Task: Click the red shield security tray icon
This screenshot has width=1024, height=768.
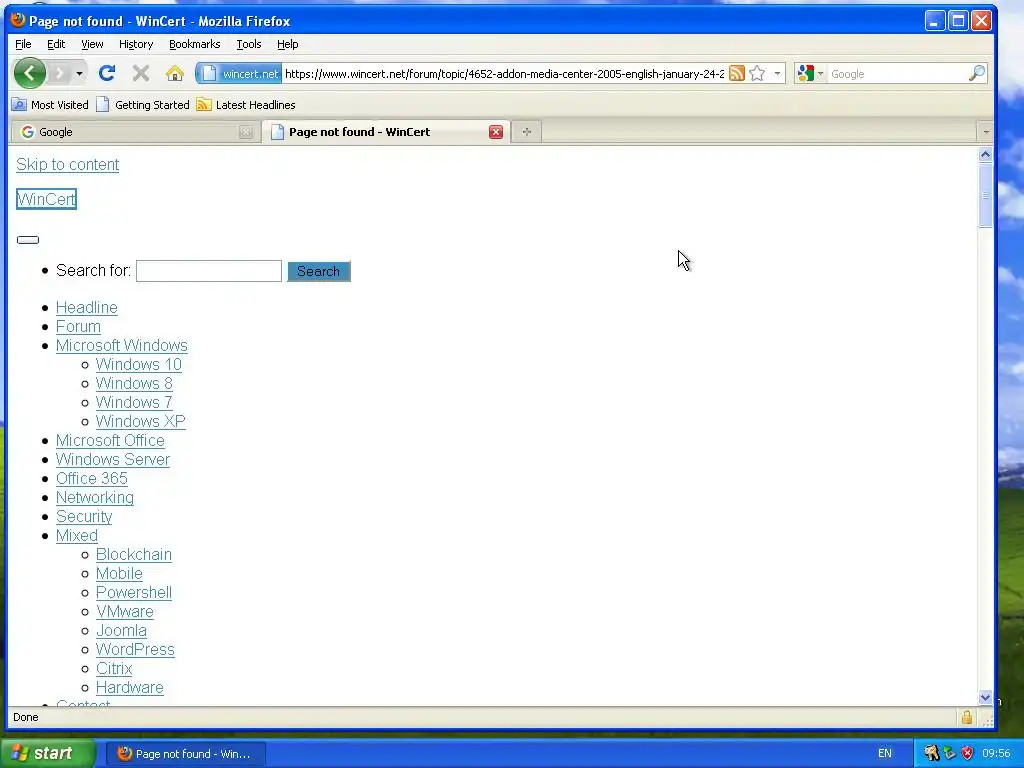Action: [968, 753]
